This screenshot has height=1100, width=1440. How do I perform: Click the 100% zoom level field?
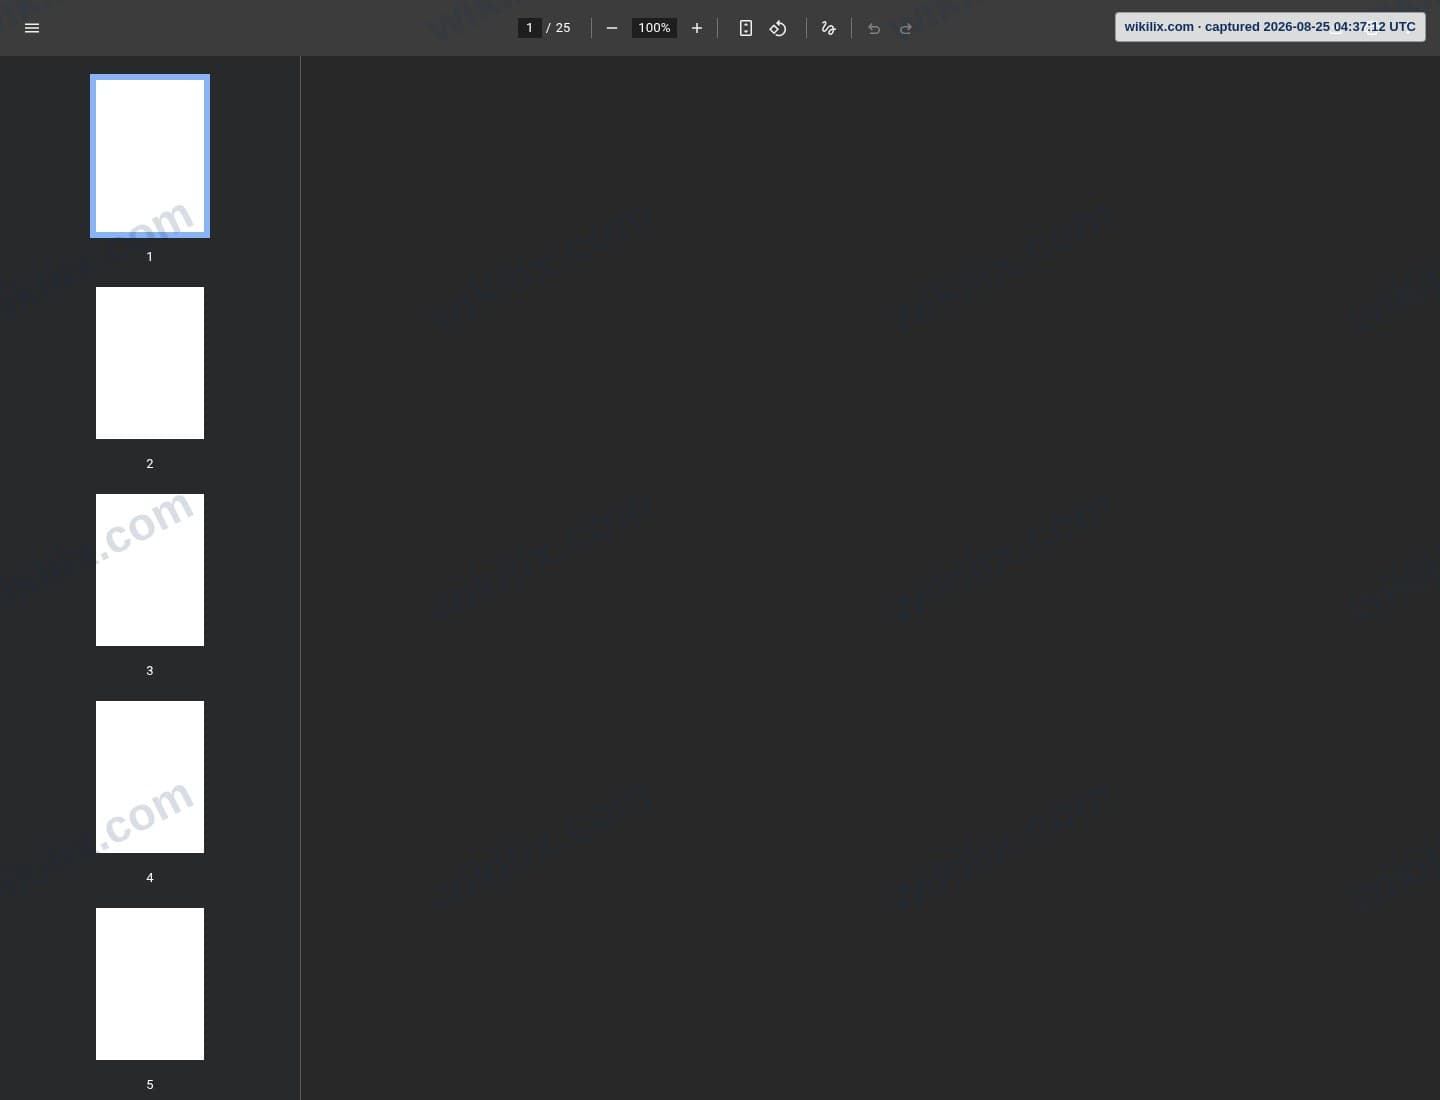tap(654, 28)
